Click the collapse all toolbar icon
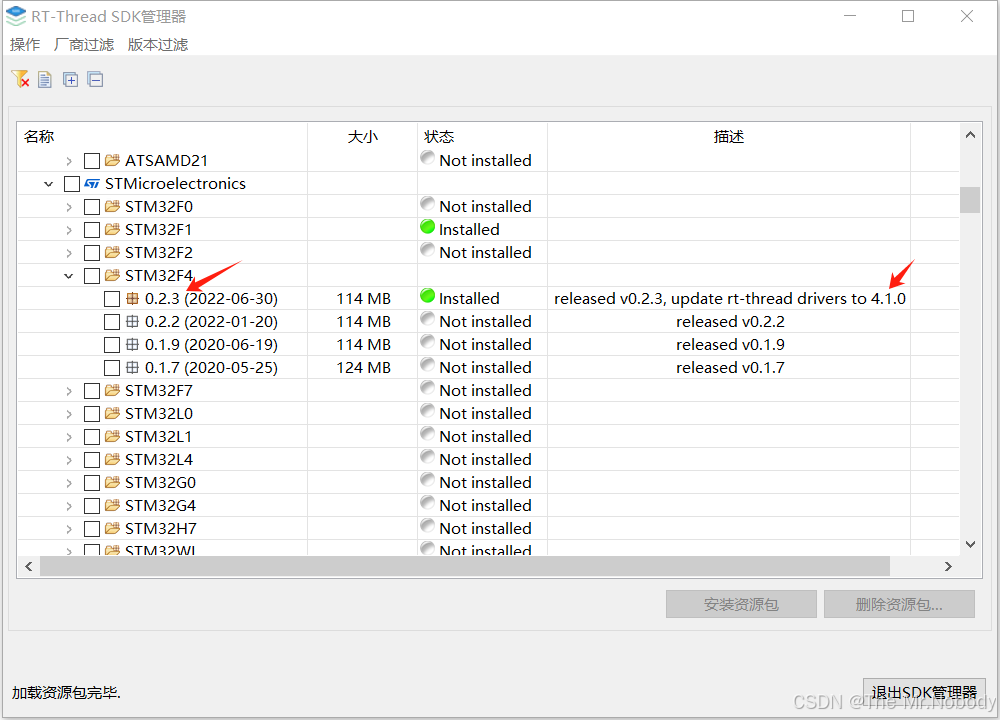Viewport: 1000px width, 720px height. [96, 80]
